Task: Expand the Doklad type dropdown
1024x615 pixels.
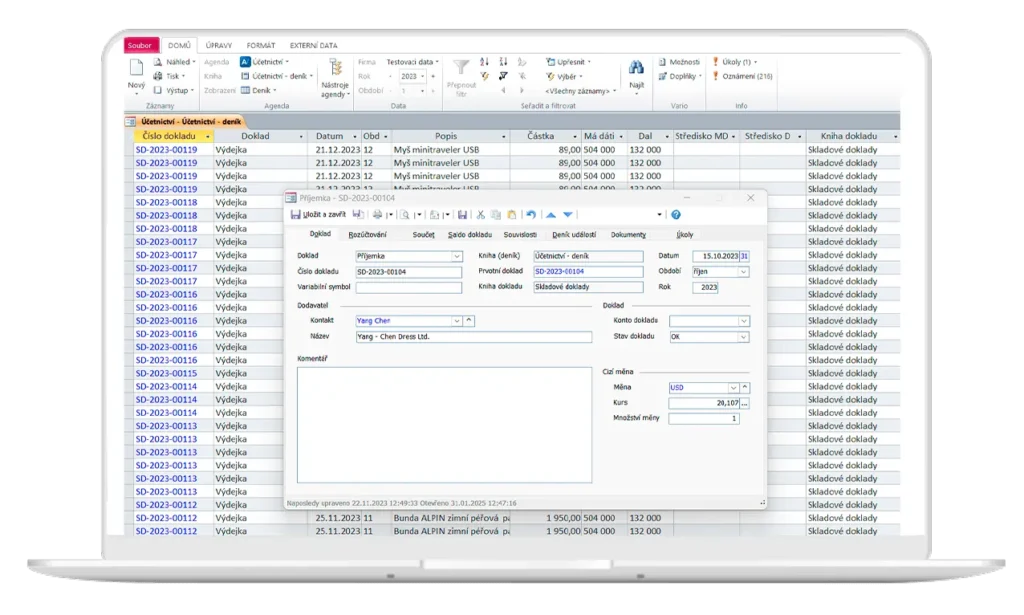Action: click(x=457, y=256)
